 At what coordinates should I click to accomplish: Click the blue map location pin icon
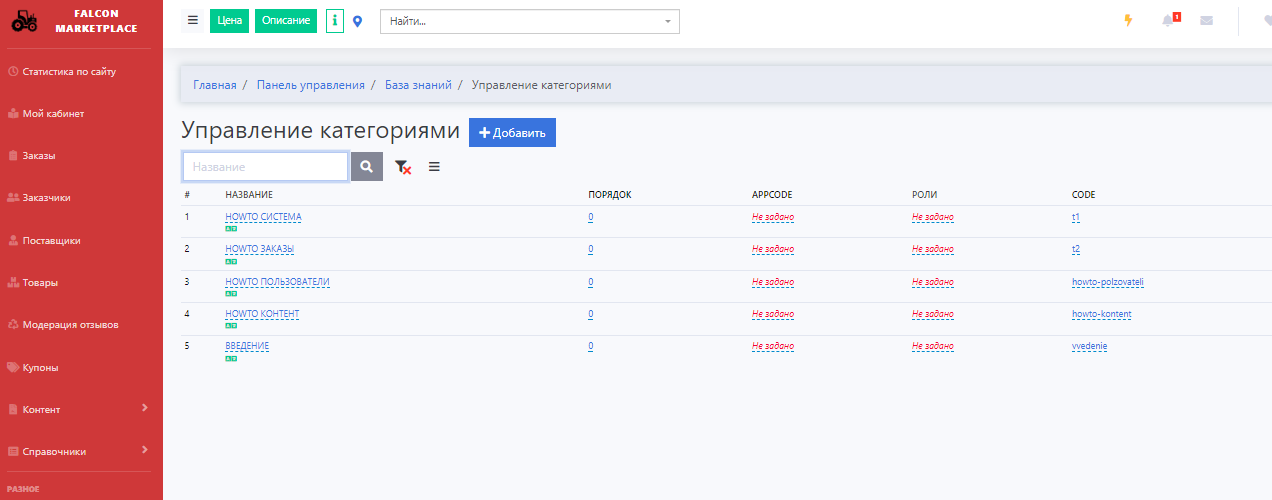pos(358,21)
